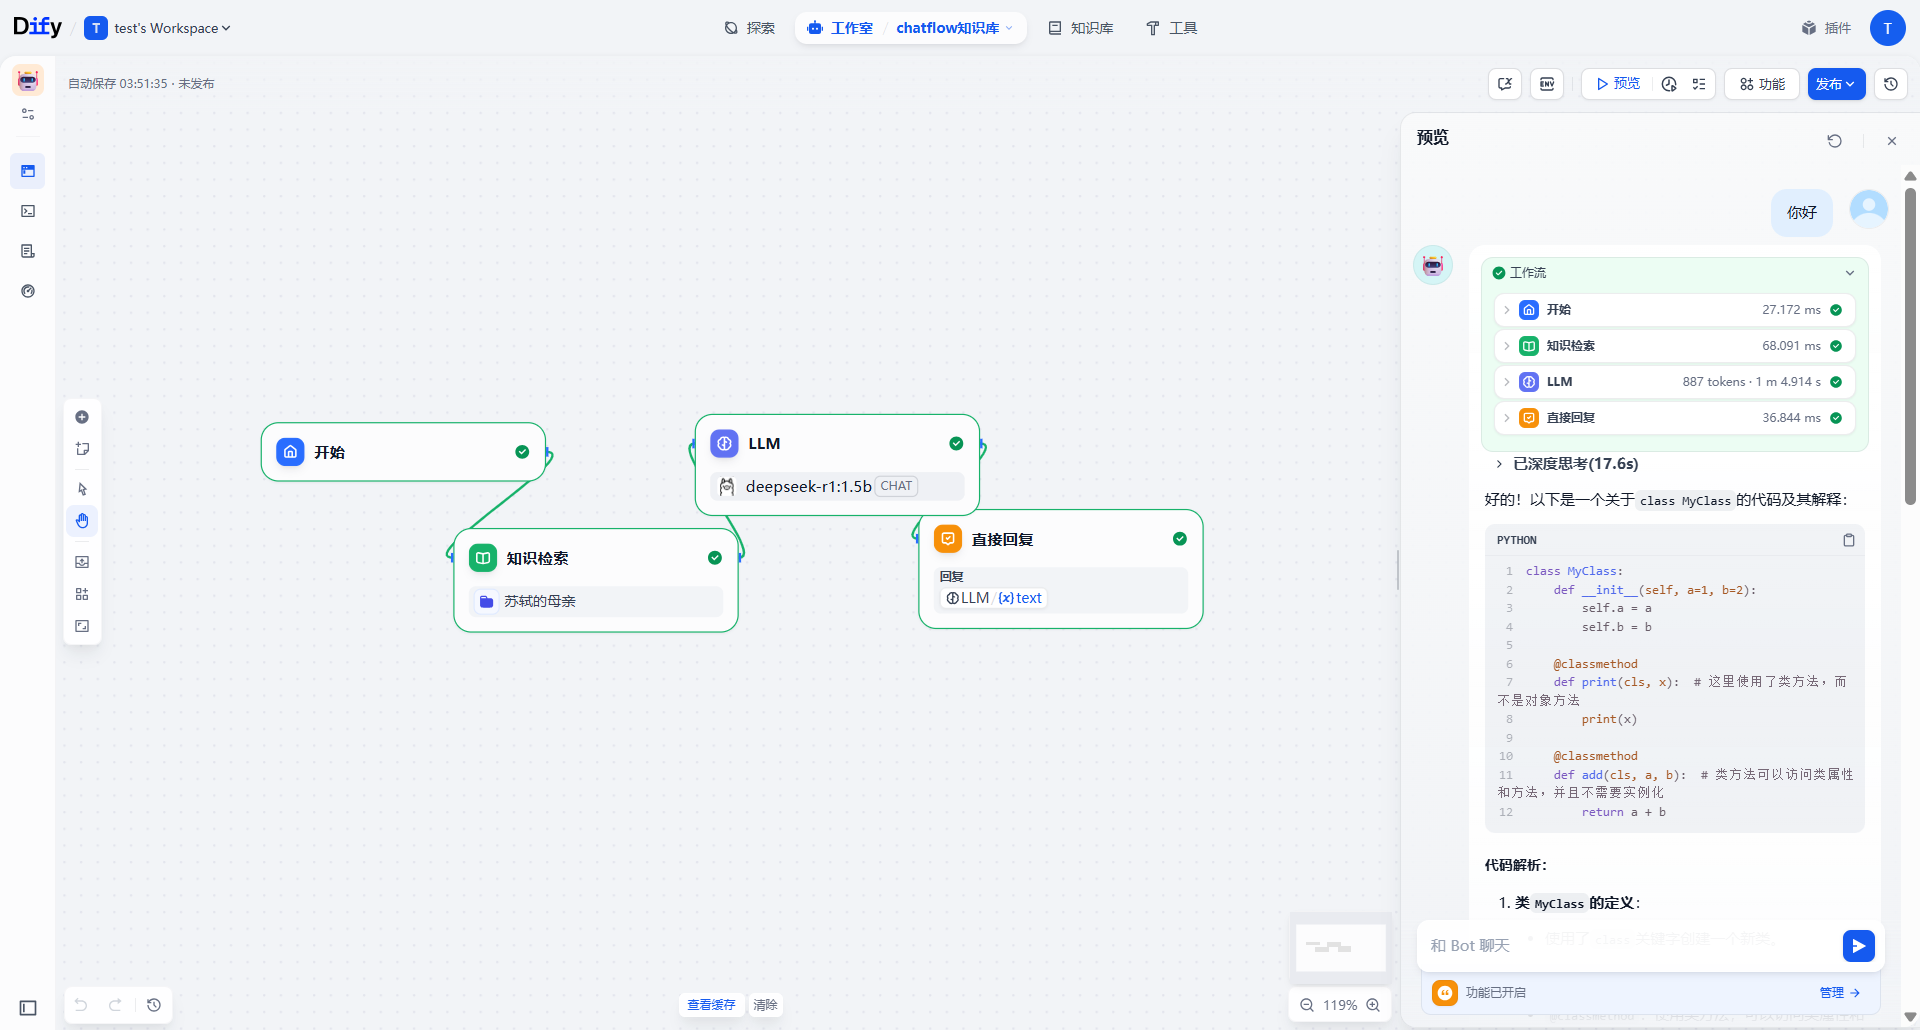Open version history icon at top right

(1891, 84)
